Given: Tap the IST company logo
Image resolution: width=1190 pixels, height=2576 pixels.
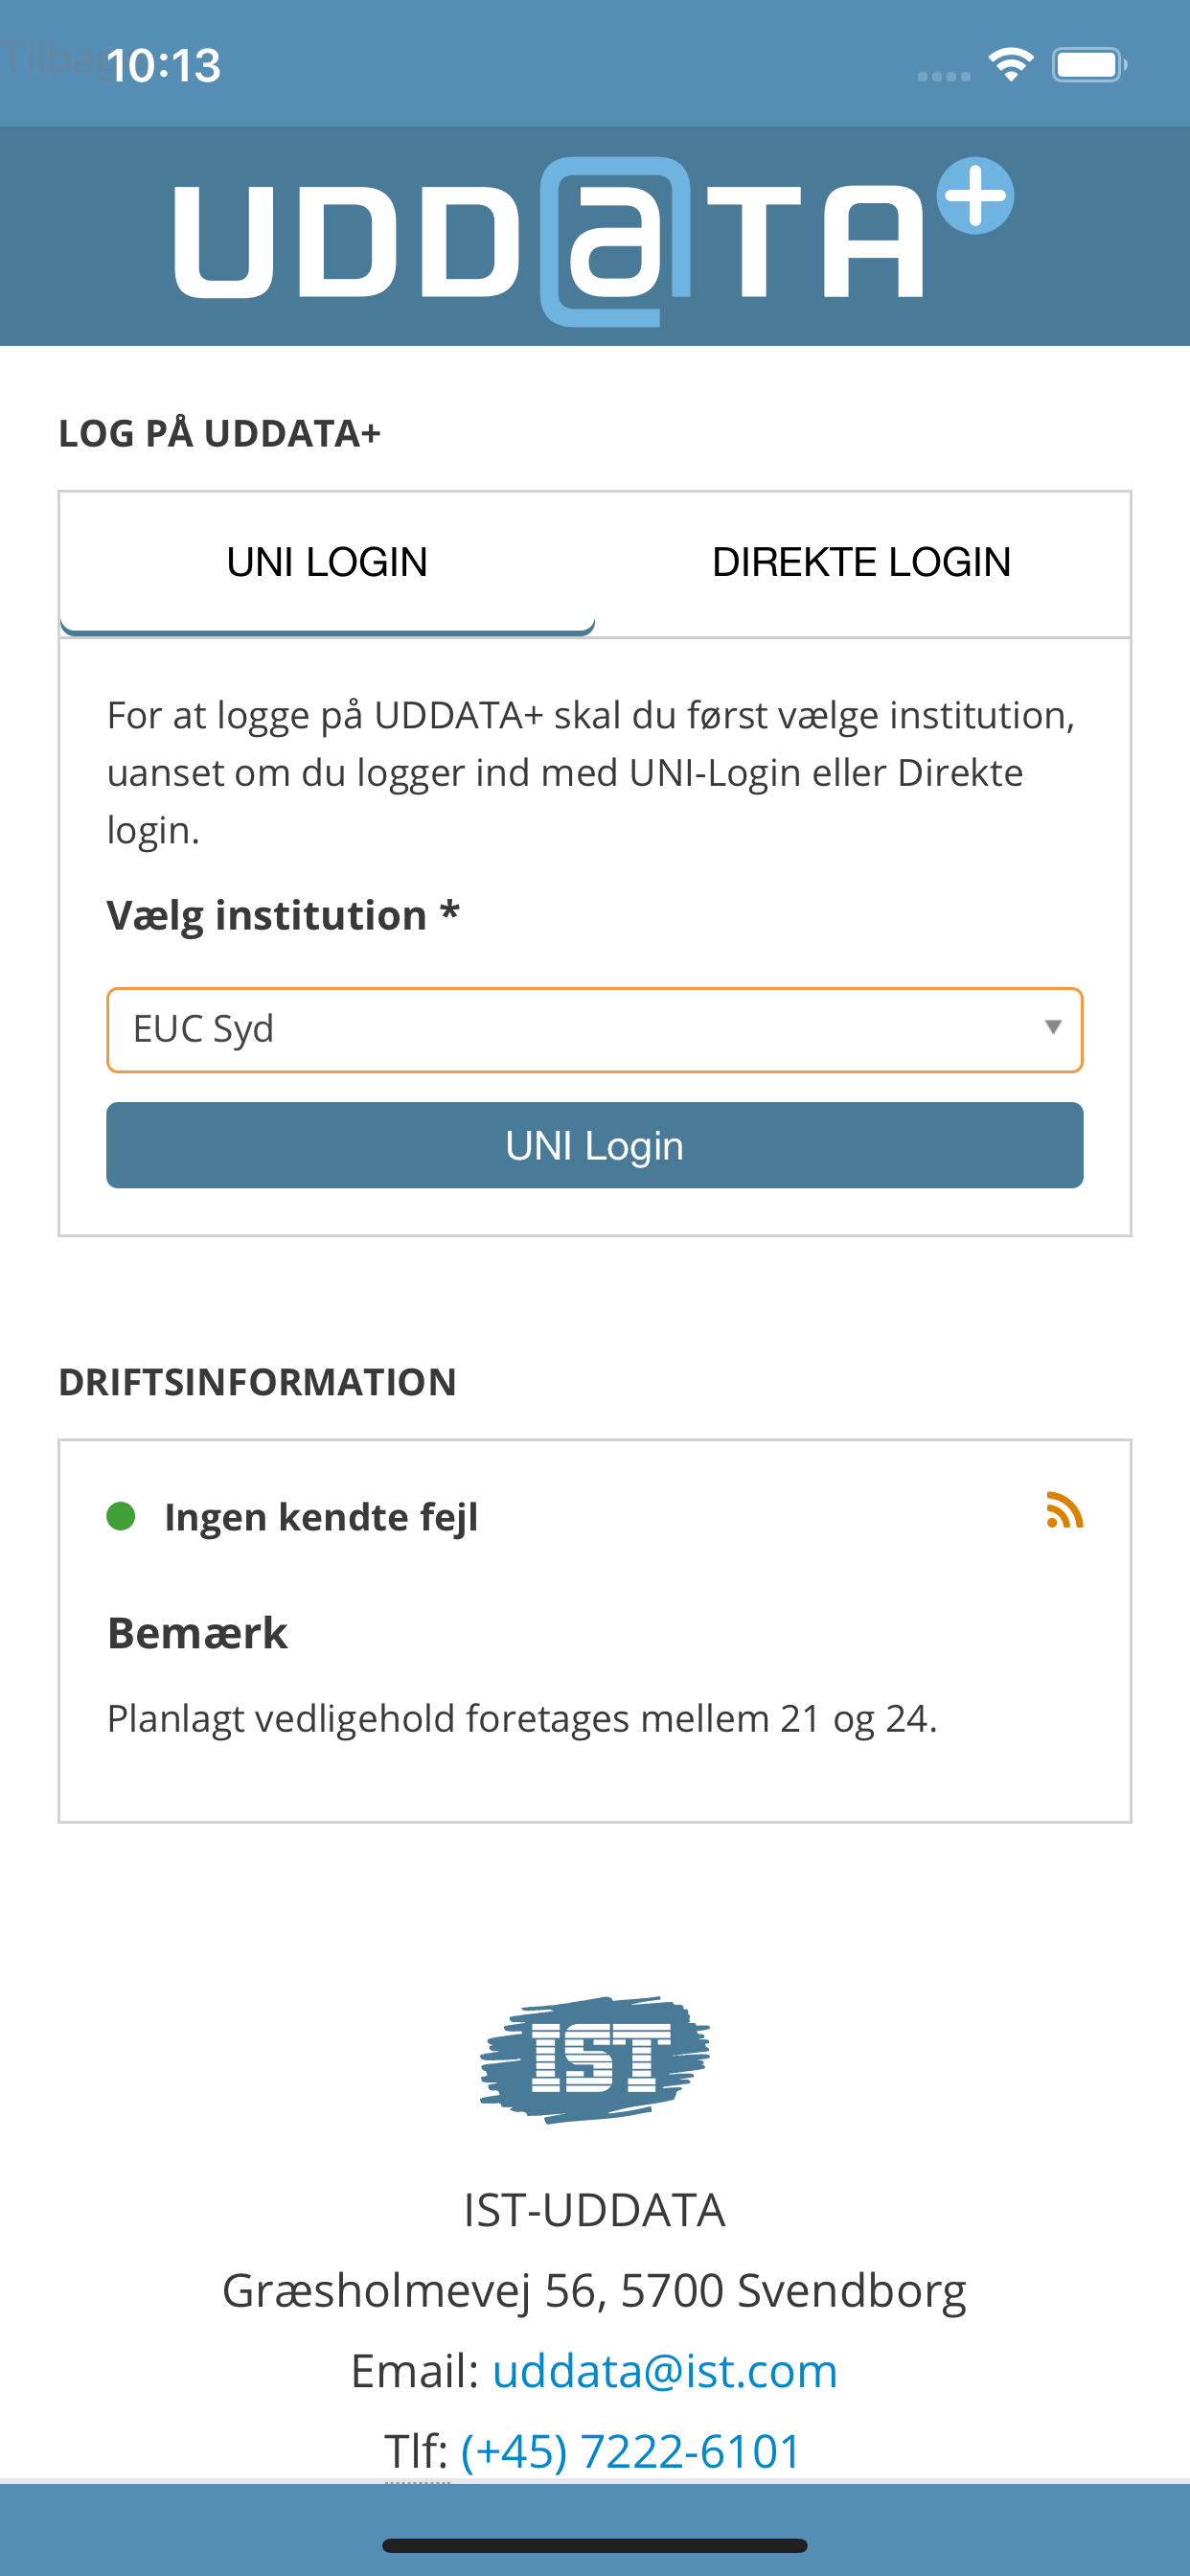Looking at the screenshot, I should pyautogui.click(x=594, y=2058).
